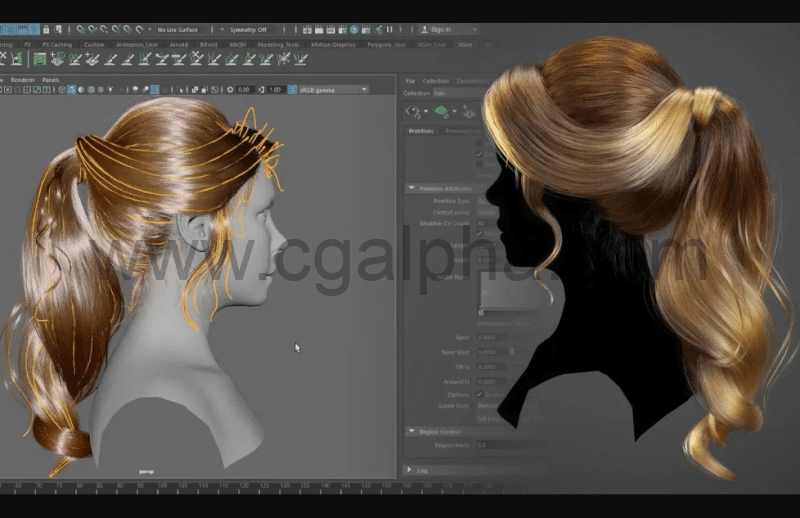
Task: Toggle smooth shade all viewport icon
Action: coord(71,90)
